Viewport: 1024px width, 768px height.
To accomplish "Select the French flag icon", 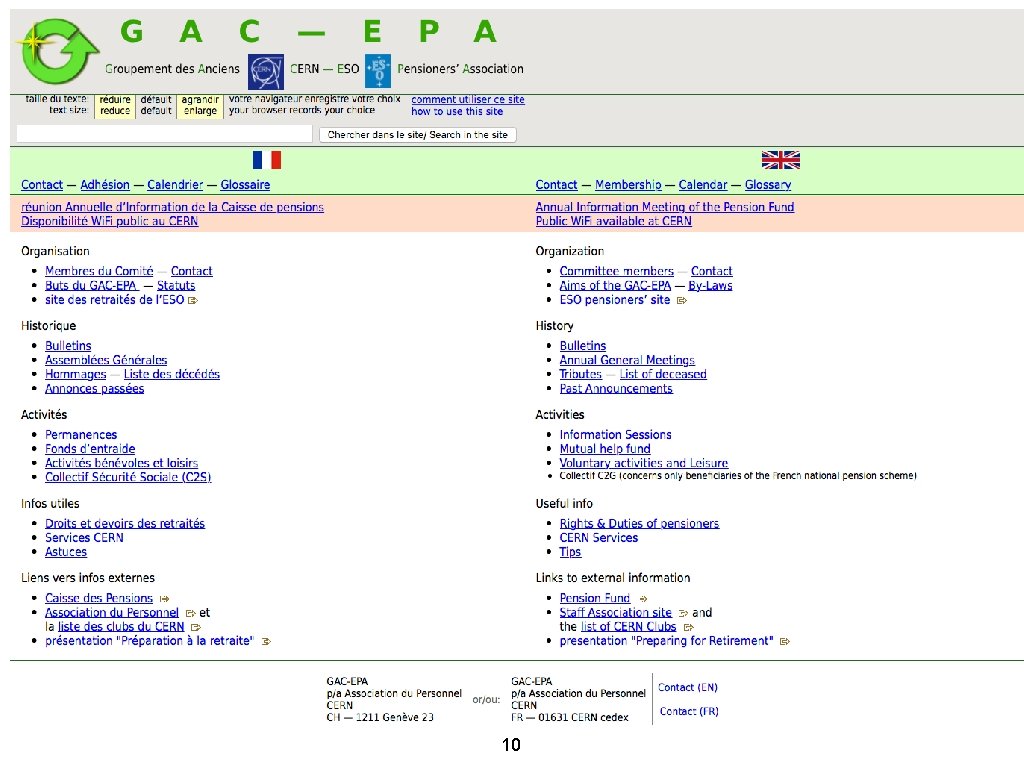I will point(266,160).
